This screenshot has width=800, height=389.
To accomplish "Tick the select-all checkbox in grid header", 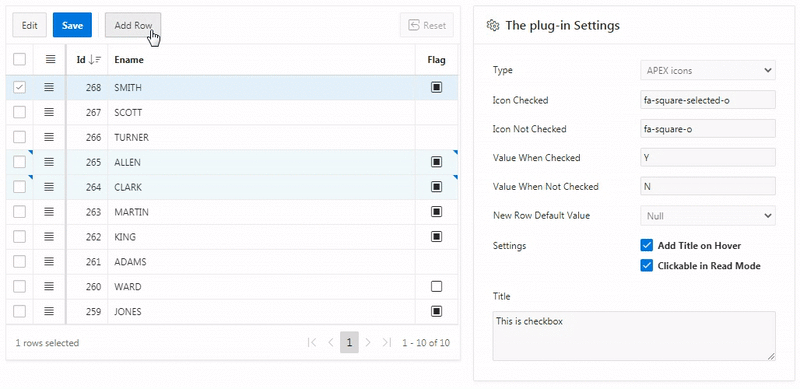I will click(x=19, y=60).
